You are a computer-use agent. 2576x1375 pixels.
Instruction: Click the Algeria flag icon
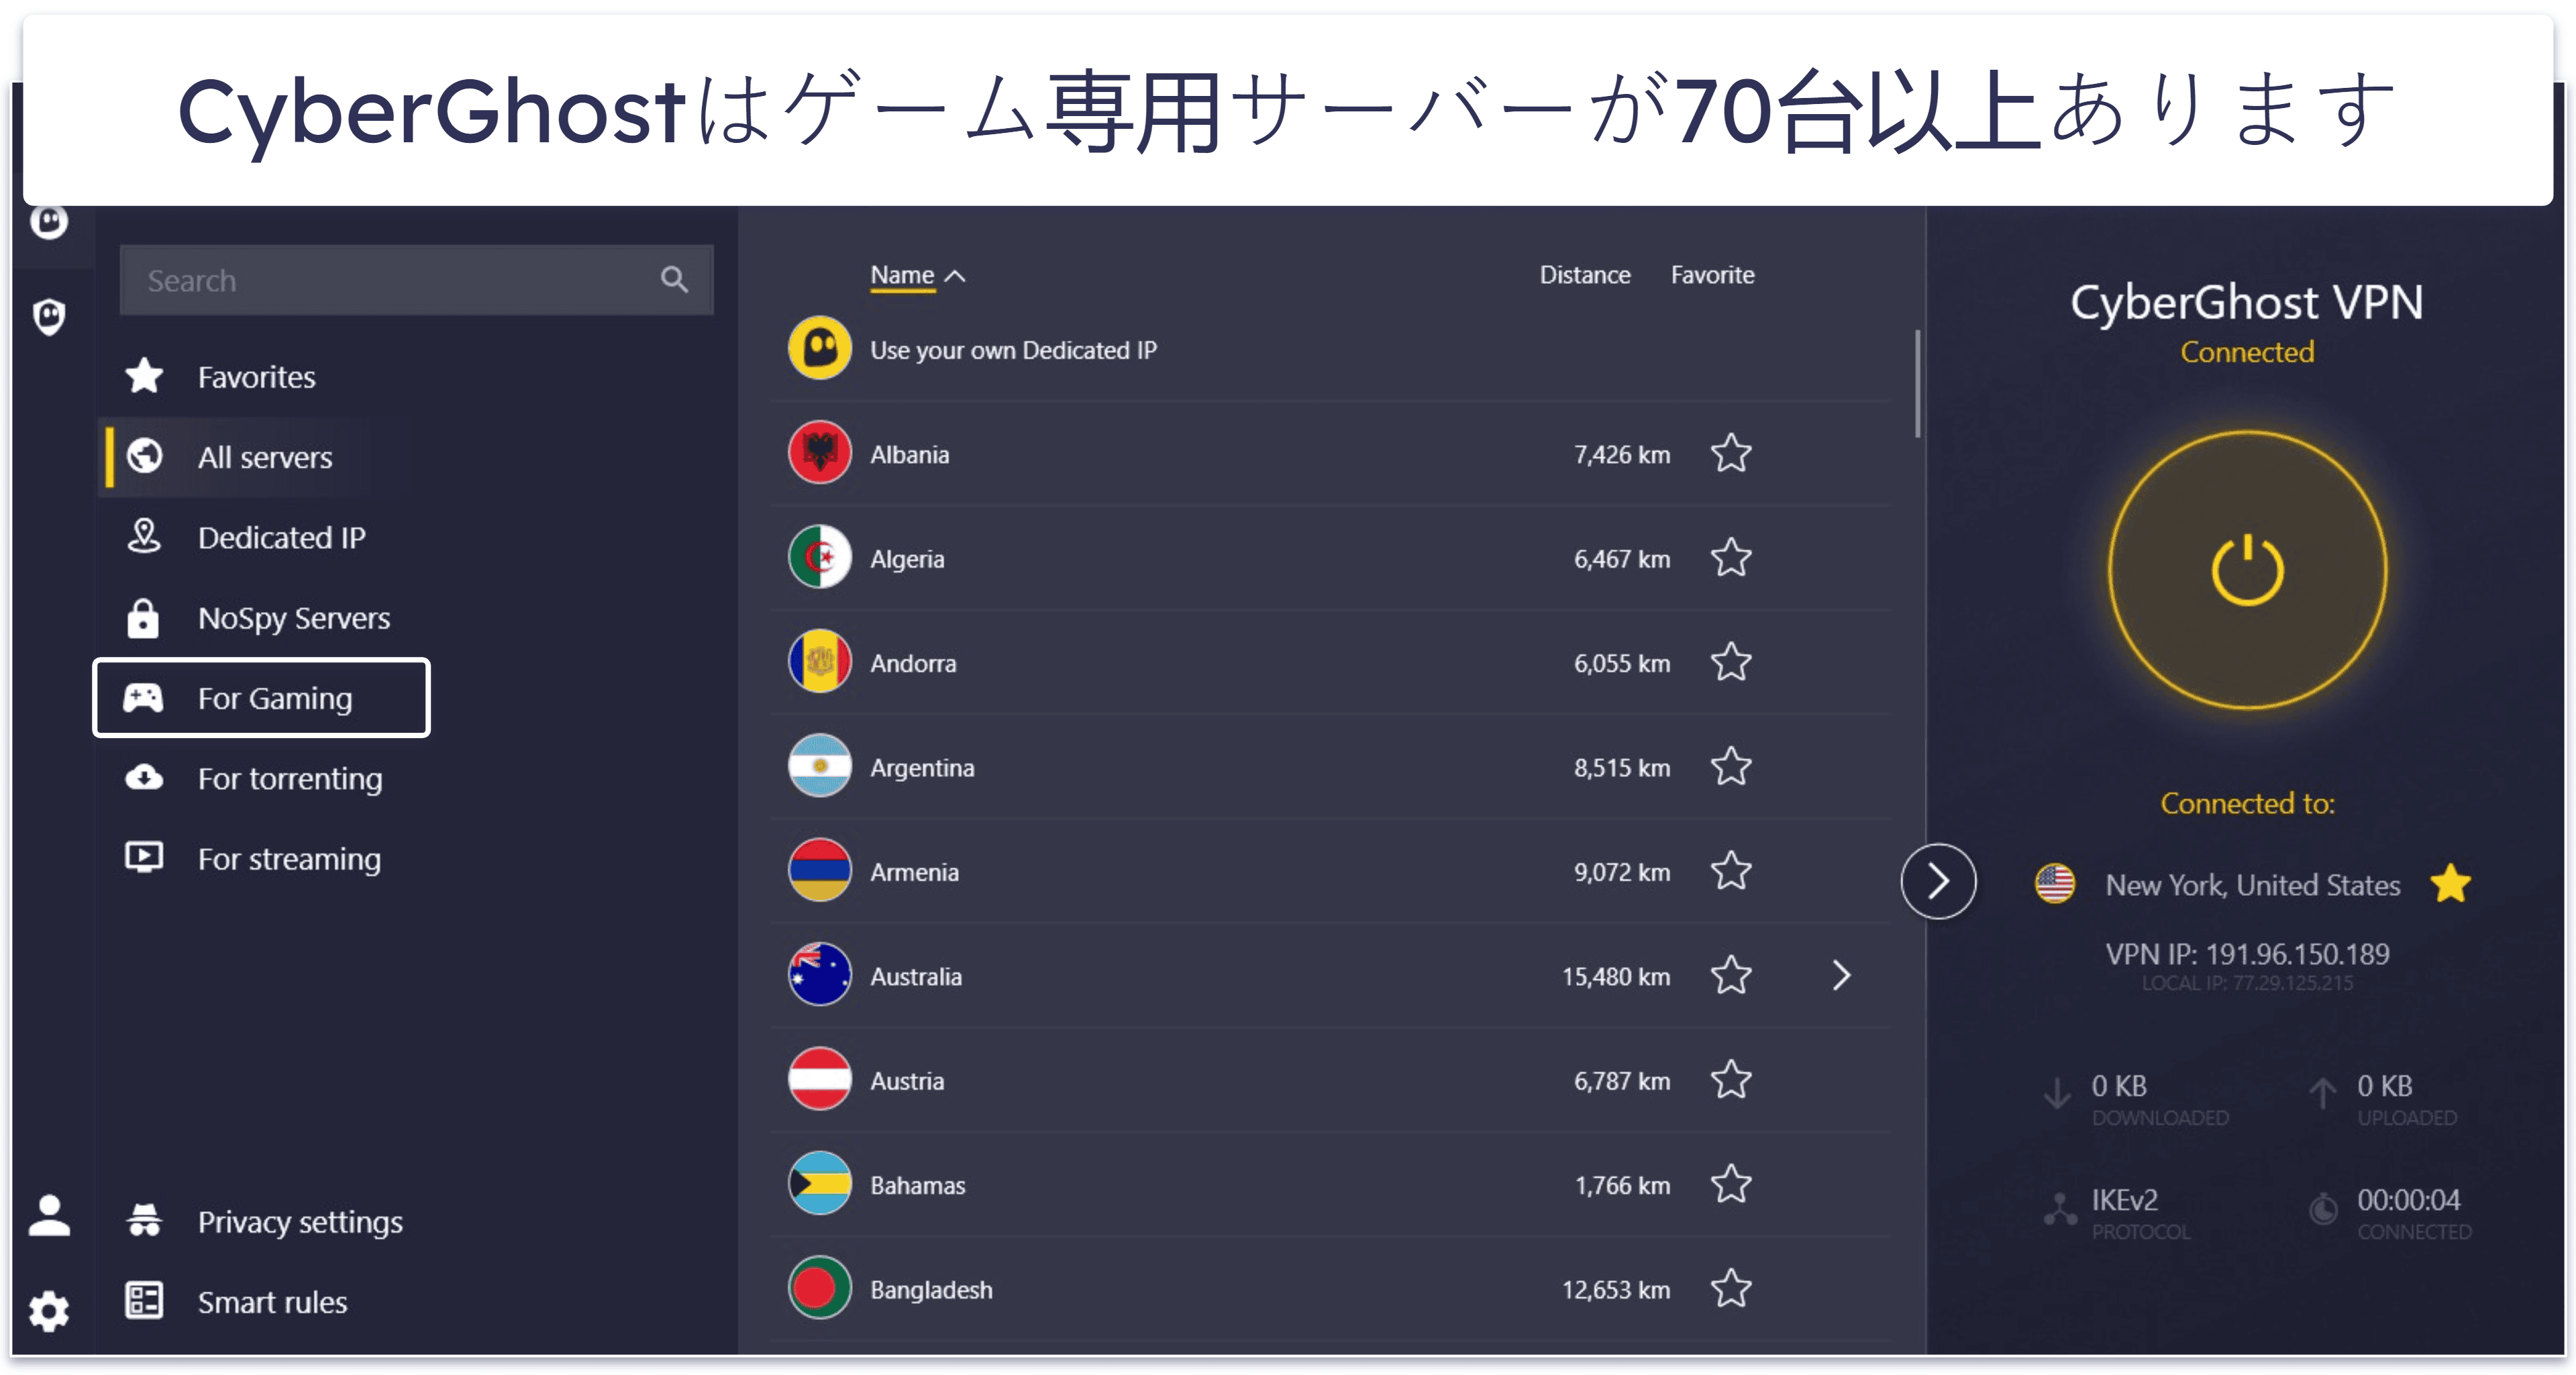click(820, 557)
